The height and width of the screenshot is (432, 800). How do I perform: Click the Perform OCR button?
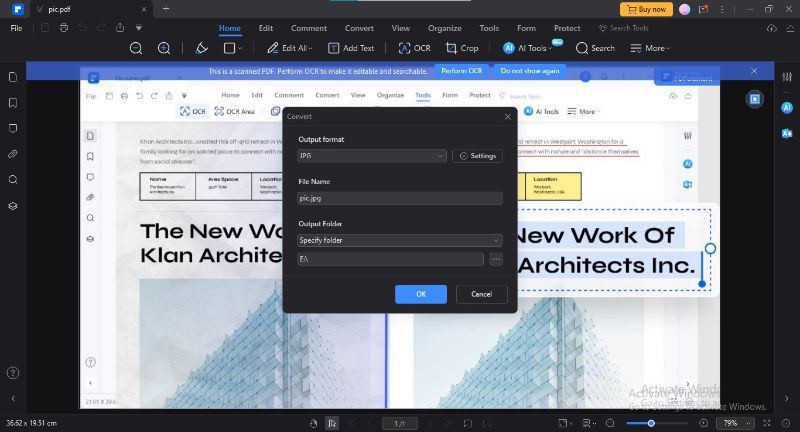462,71
